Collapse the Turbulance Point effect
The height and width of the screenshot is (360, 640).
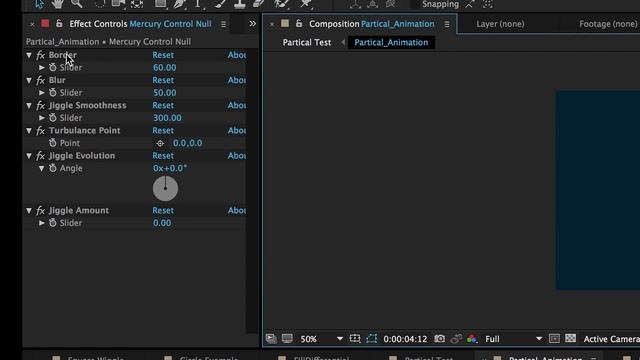[29, 131]
